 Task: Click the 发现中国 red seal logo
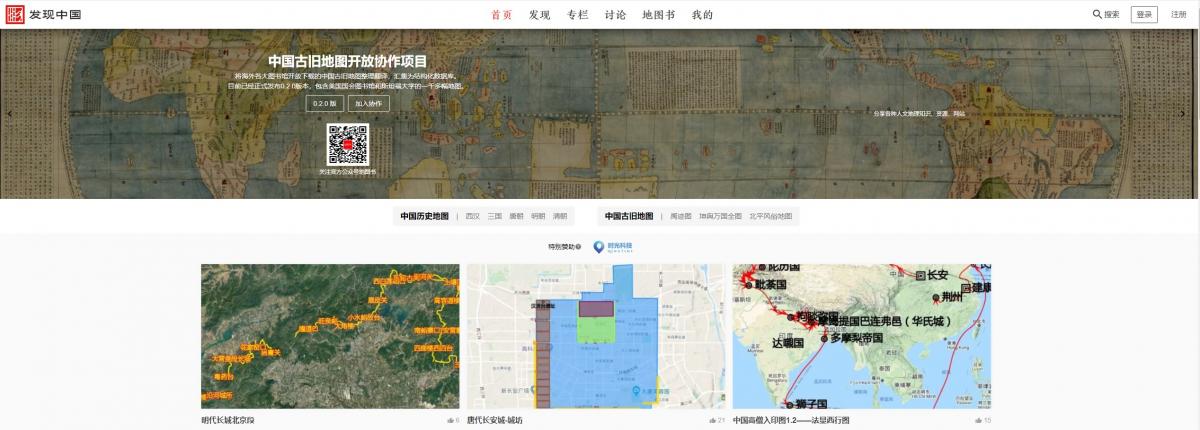click(14, 15)
